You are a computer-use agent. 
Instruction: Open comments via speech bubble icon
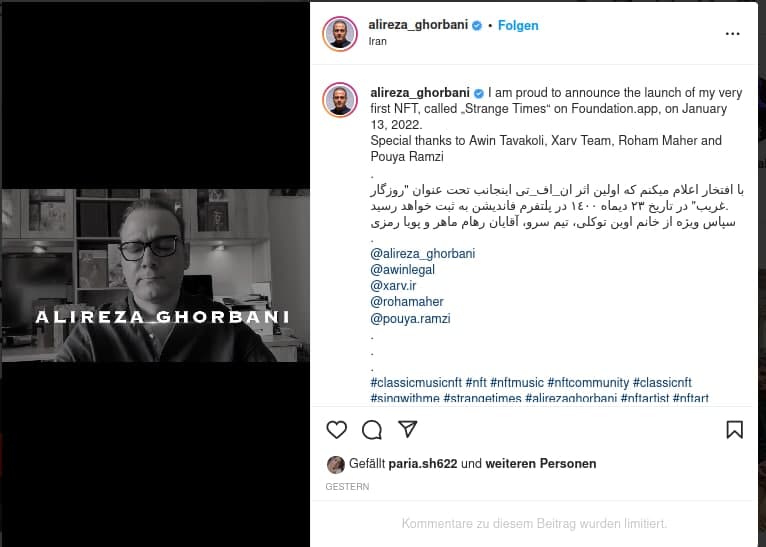[x=372, y=430]
